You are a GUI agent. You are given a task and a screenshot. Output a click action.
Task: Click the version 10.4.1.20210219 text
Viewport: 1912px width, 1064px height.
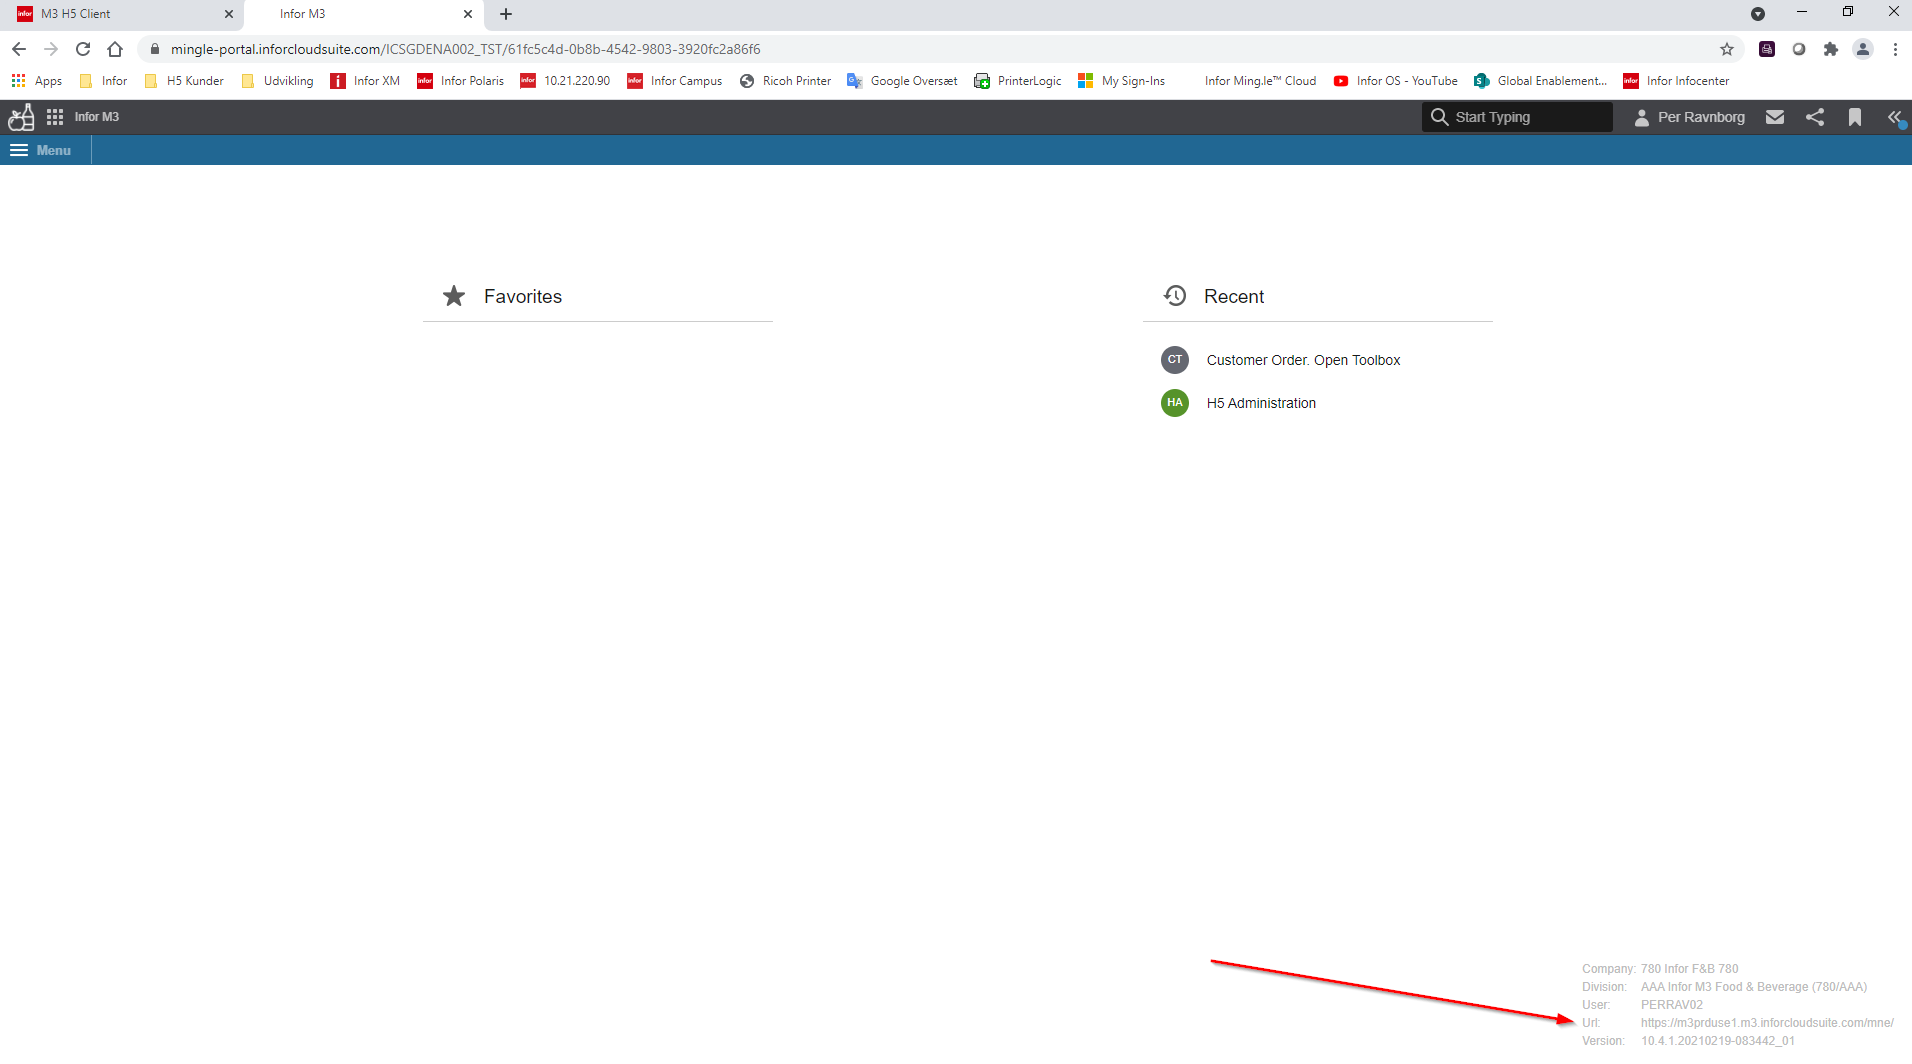tap(1717, 1041)
